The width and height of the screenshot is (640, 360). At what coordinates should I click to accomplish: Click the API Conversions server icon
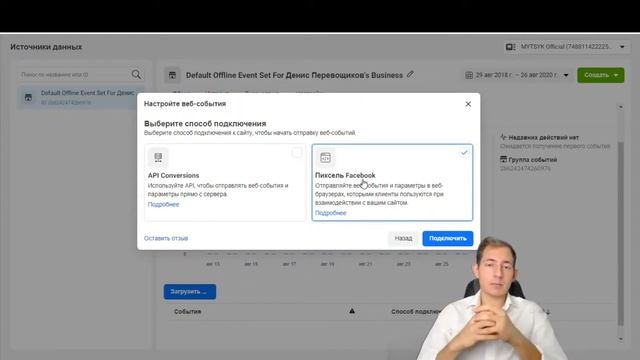tap(158, 158)
